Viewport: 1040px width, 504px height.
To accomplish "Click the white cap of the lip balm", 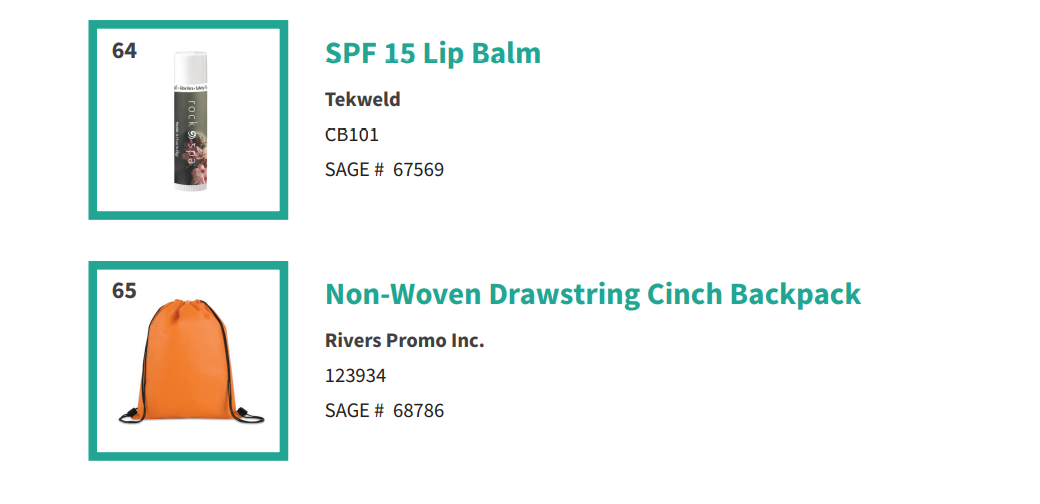I will pyautogui.click(x=192, y=68).
